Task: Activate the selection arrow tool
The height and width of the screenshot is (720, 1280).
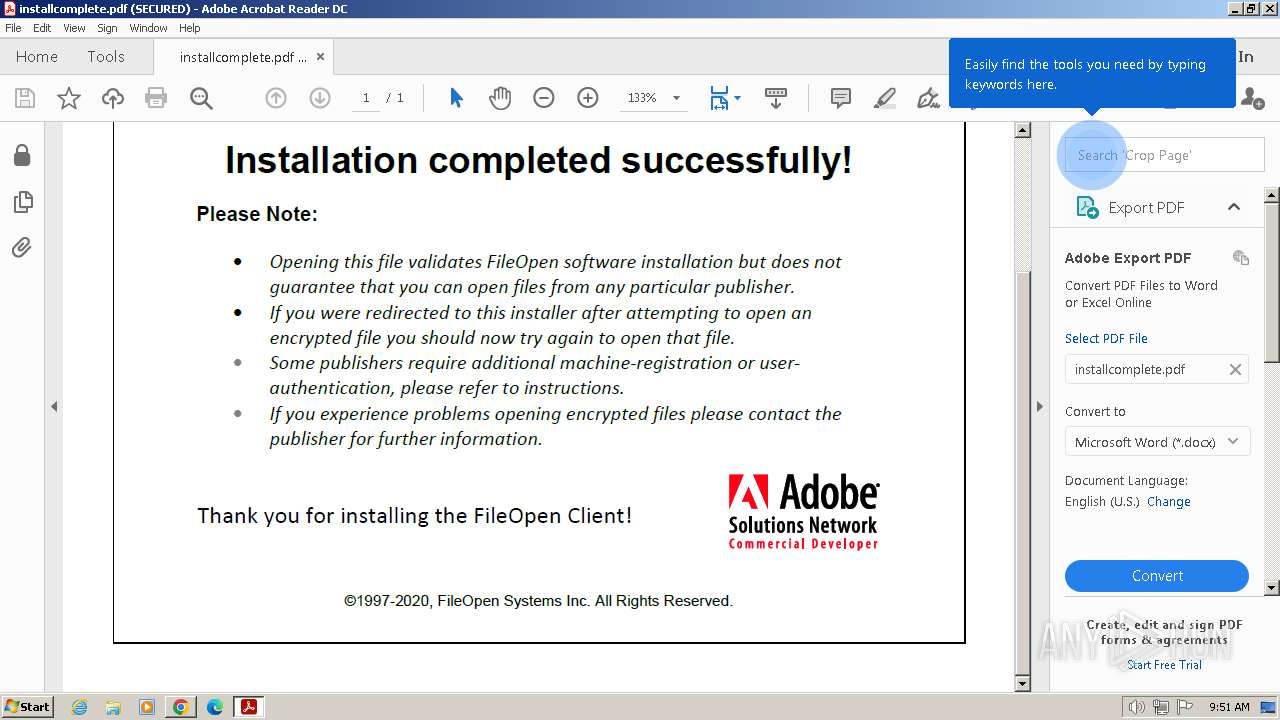Action: coord(457,98)
